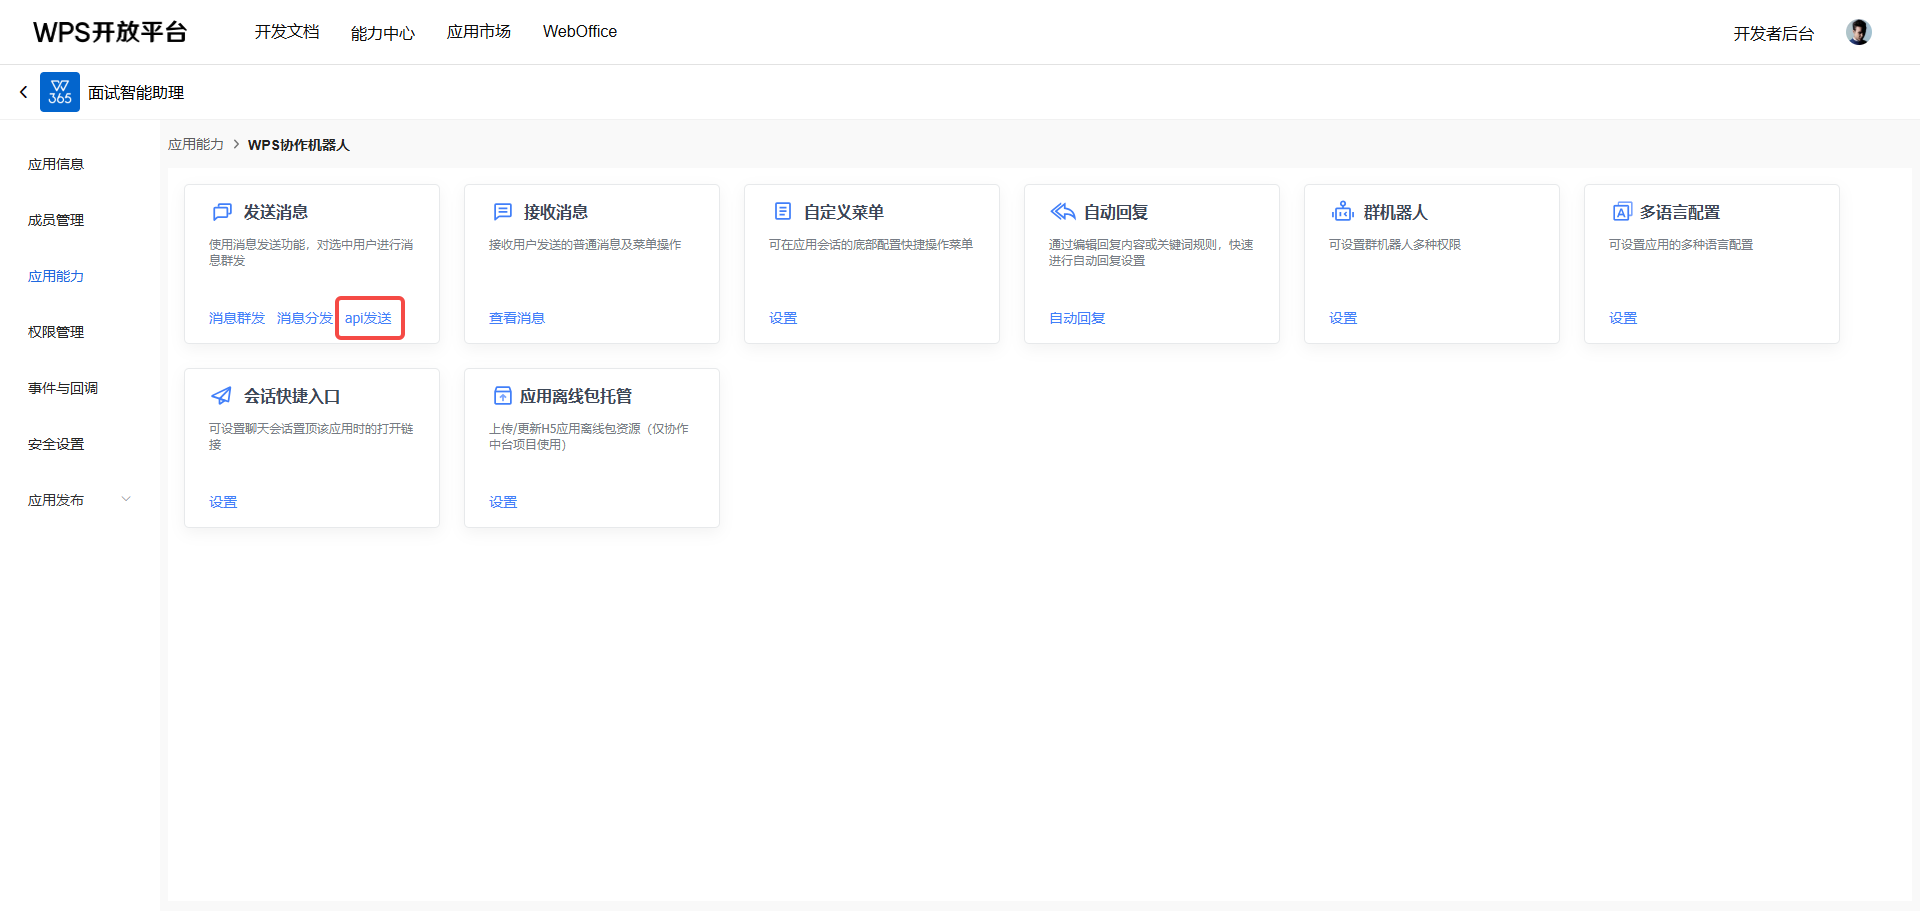Image resolution: width=1920 pixels, height=911 pixels.
Task: Click the 发送消息 card icon
Action: click(222, 212)
